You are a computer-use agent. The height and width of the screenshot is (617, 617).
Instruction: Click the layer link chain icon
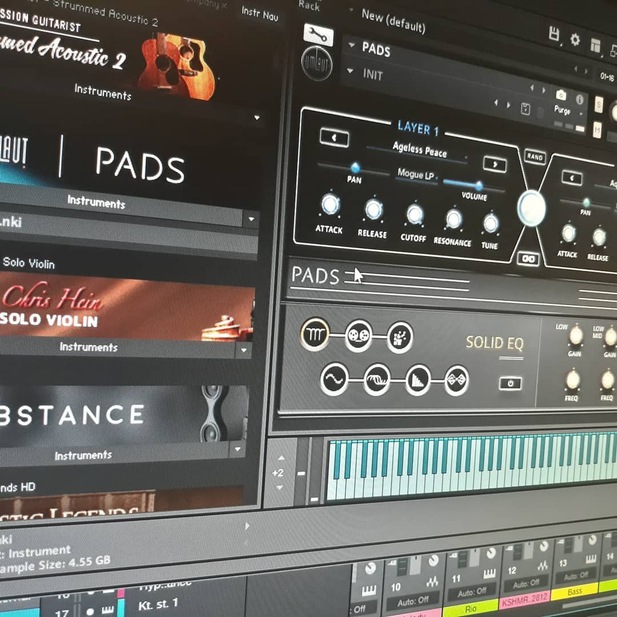point(527,258)
